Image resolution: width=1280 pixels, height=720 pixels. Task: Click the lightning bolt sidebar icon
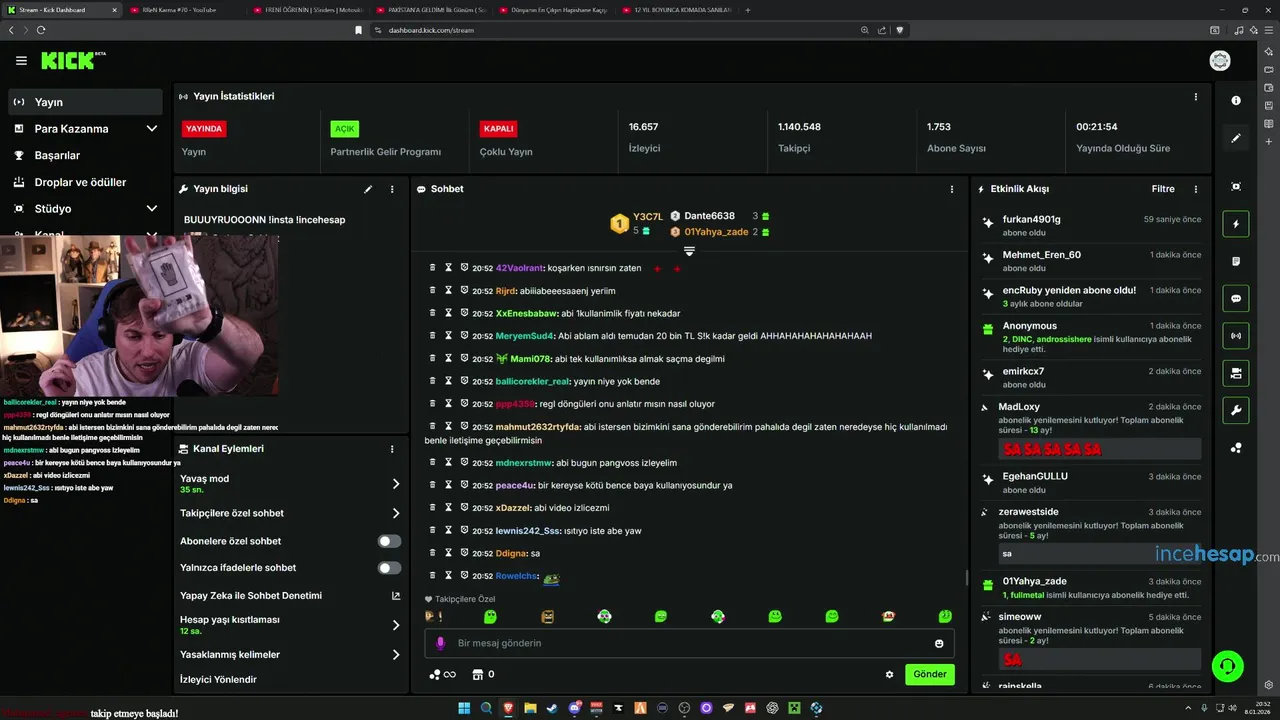tap(1236, 224)
